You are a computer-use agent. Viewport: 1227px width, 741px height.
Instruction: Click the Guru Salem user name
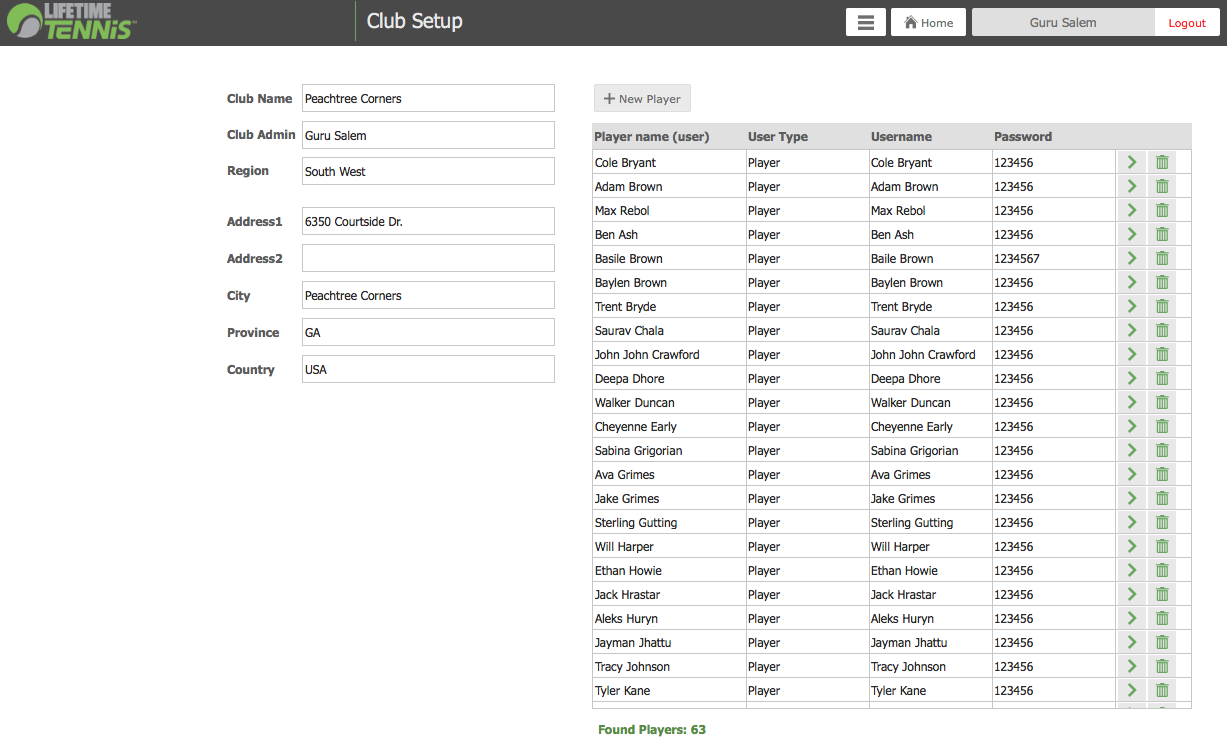(x=1063, y=22)
